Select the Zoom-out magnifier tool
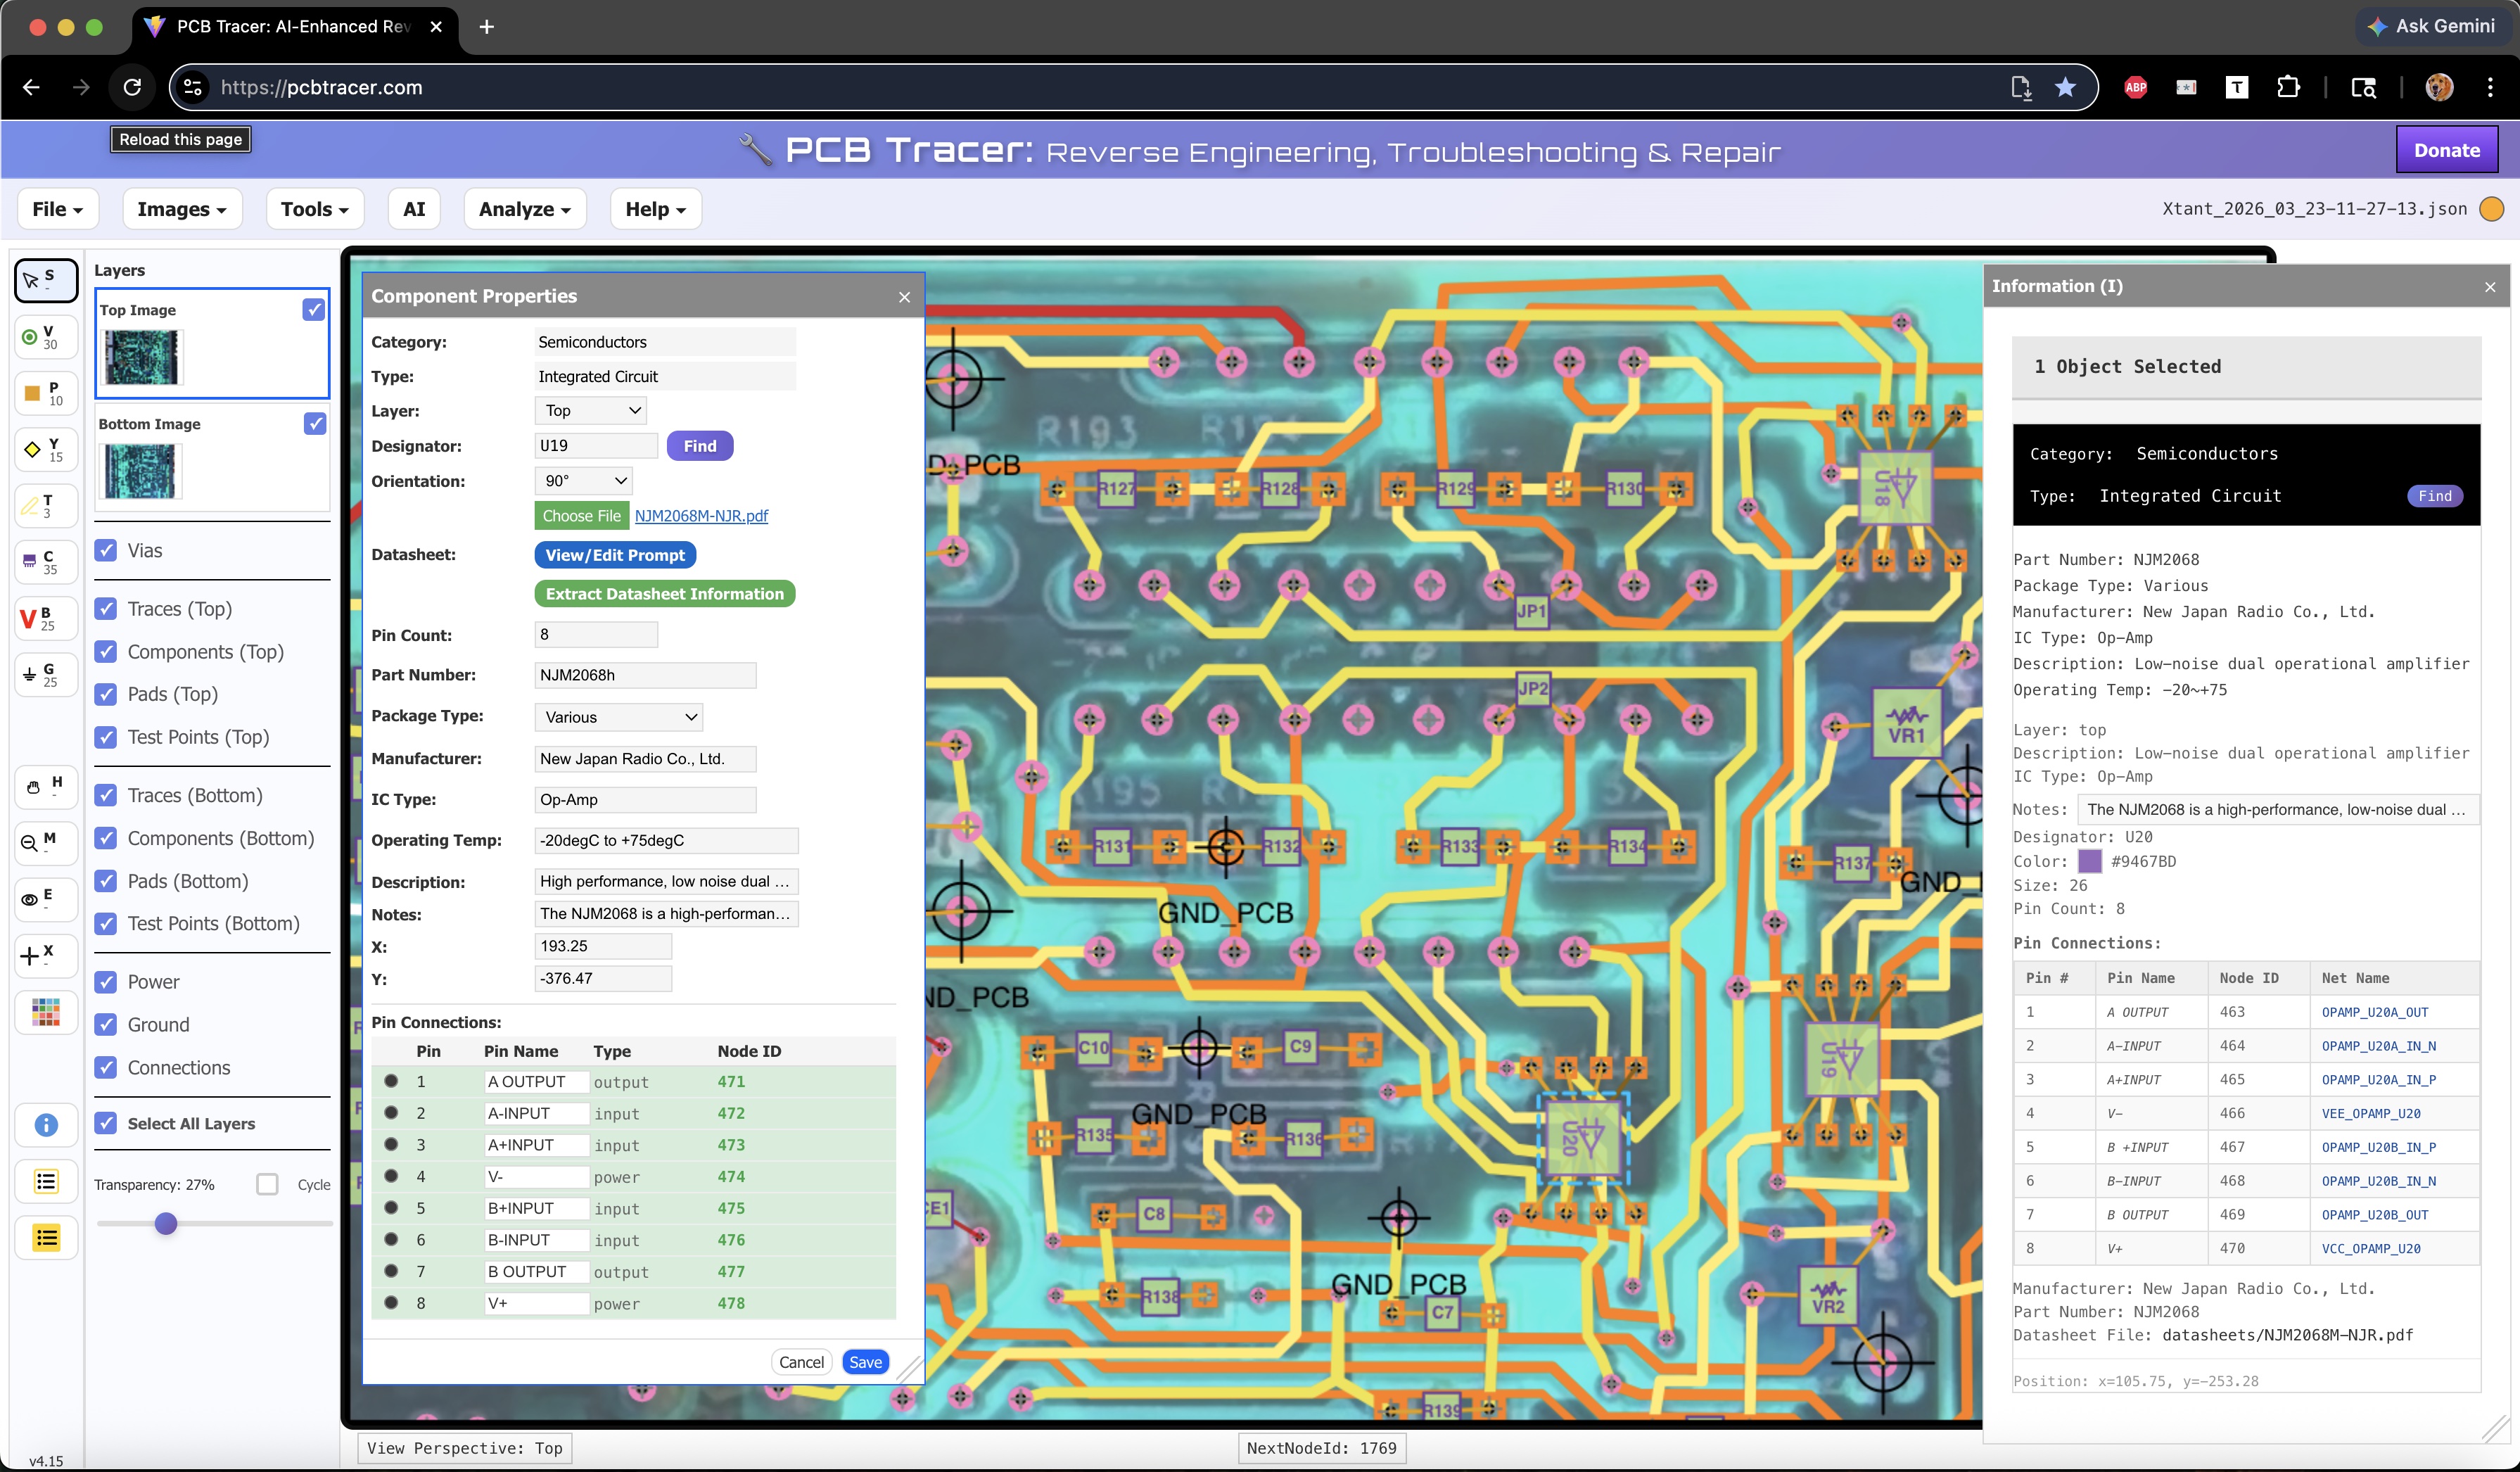This screenshot has height=1472, width=2520. (x=45, y=843)
